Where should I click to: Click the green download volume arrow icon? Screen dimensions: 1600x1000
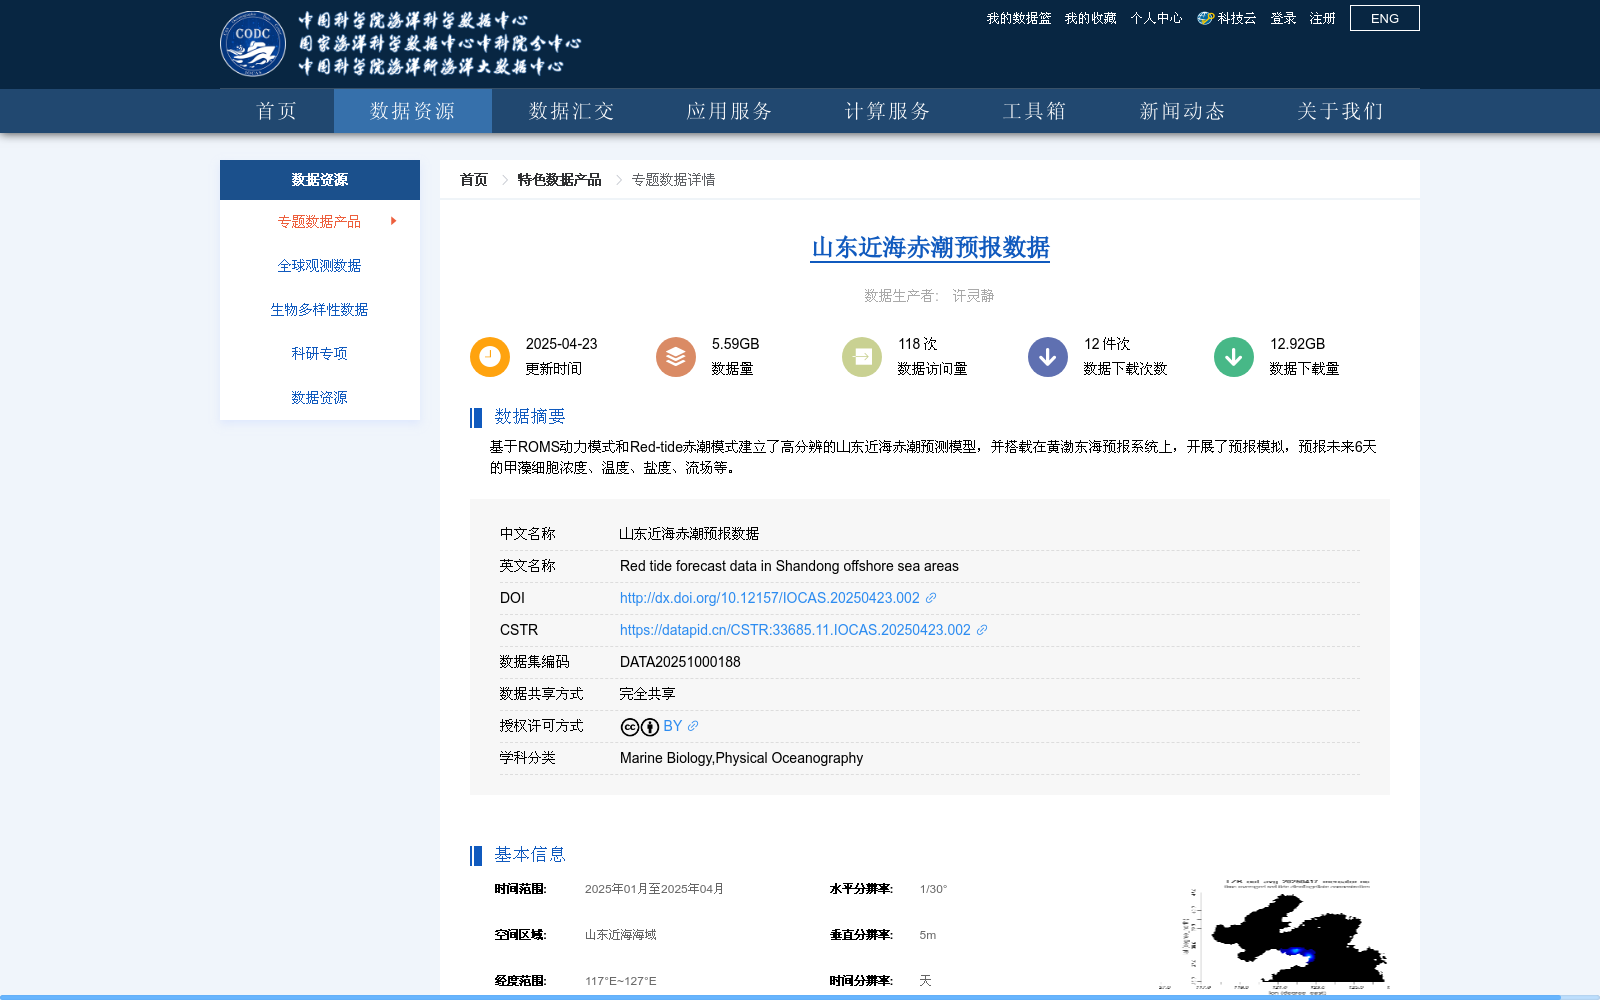point(1234,357)
